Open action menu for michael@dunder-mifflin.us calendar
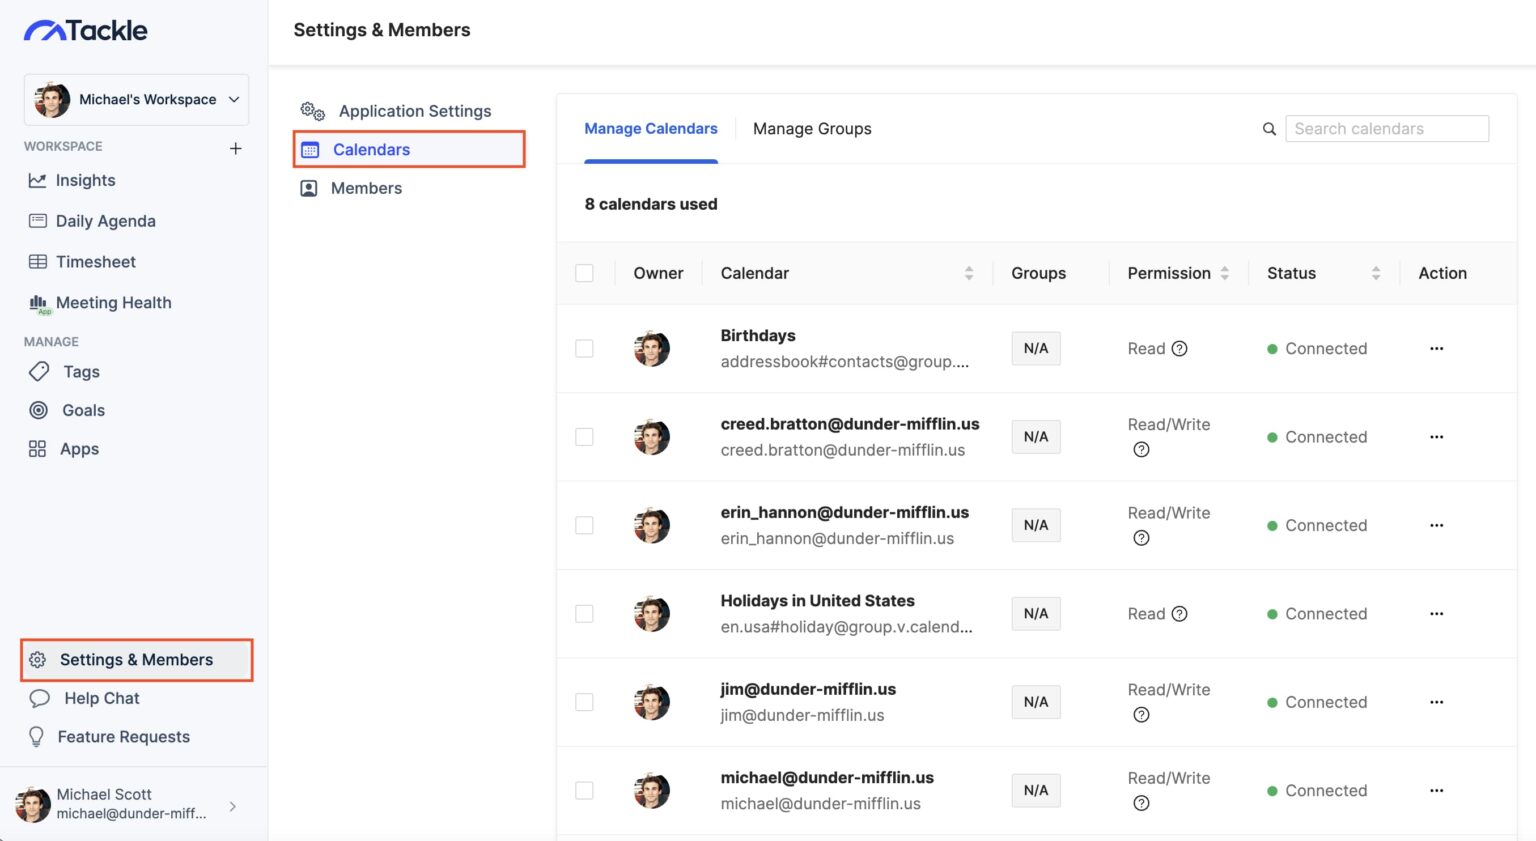The height and width of the screenshot is (841, 1536). (1437, 790)
